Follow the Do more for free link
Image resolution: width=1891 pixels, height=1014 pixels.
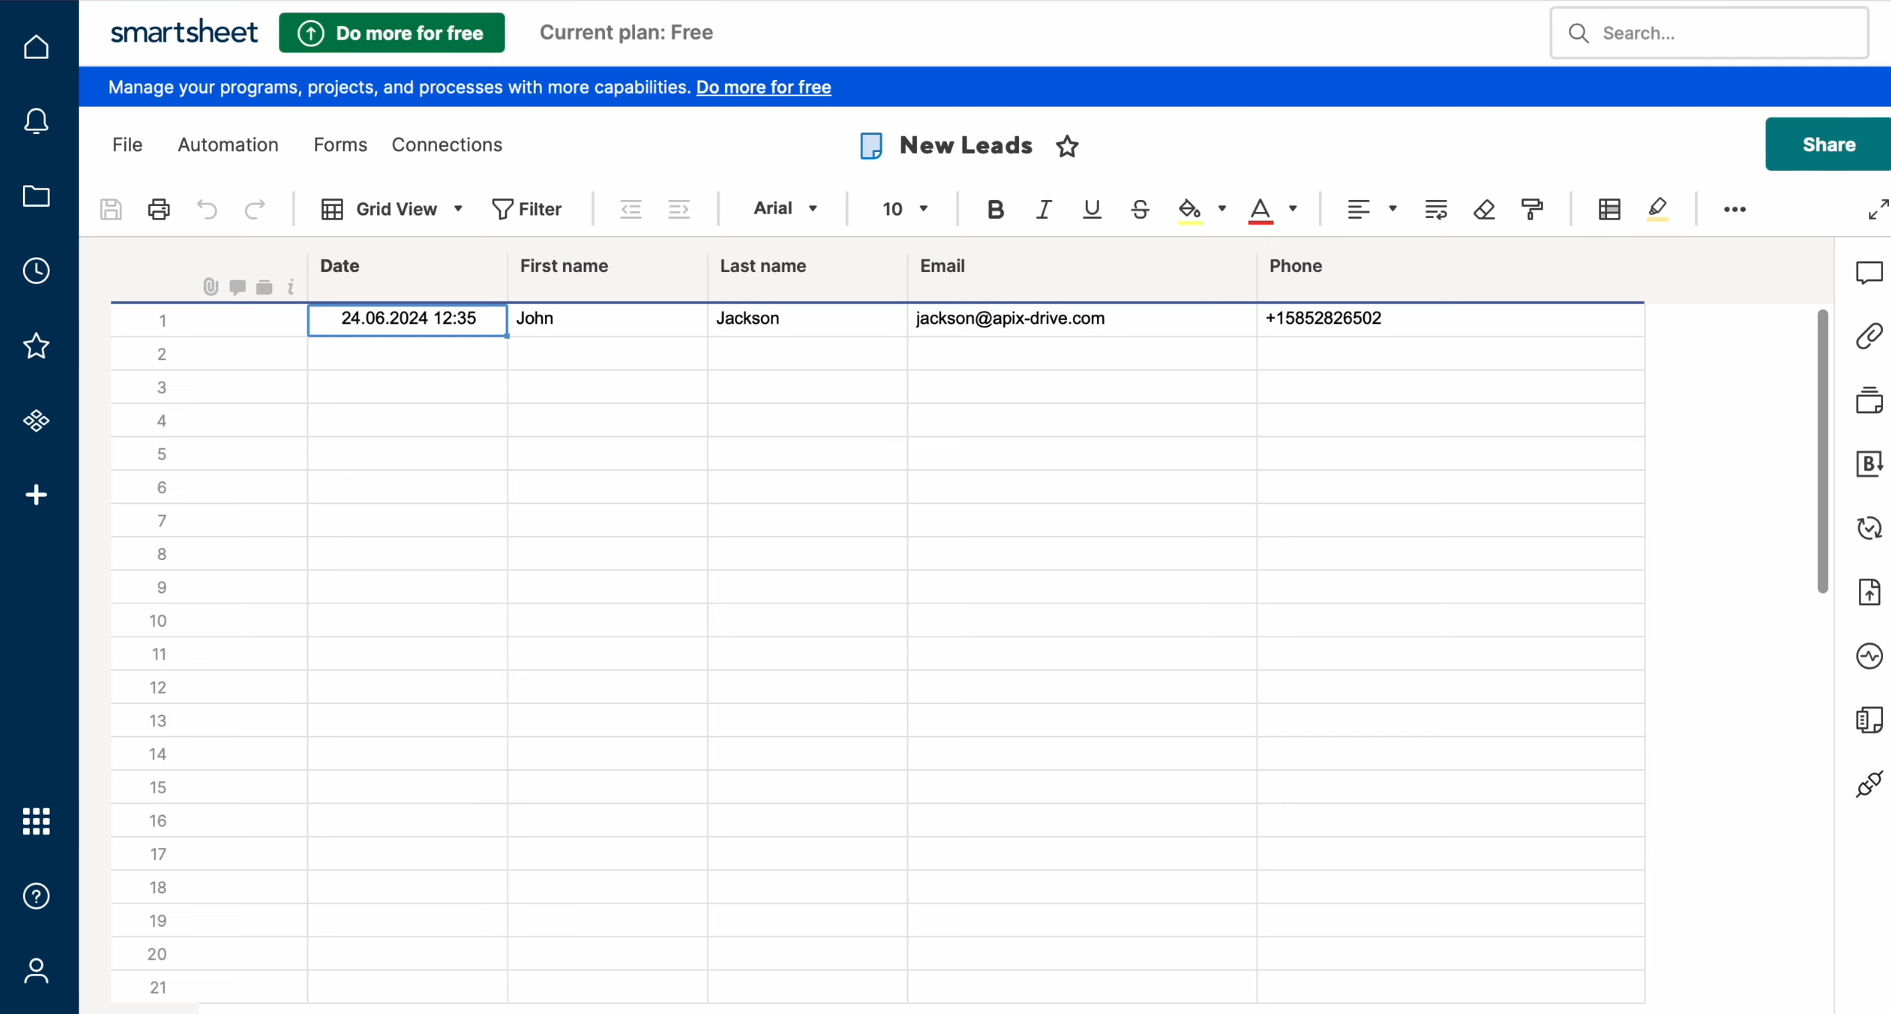[x=764, y=87]
